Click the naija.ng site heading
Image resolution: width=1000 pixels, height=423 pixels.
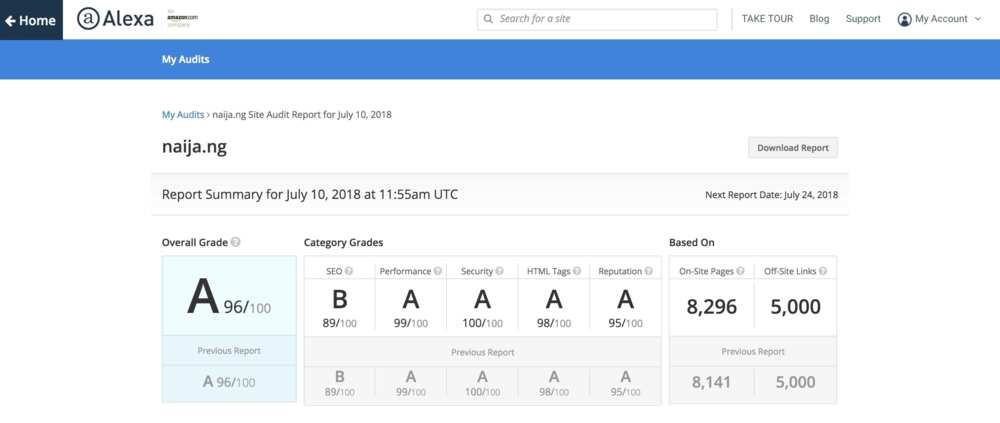pos(195,147)
